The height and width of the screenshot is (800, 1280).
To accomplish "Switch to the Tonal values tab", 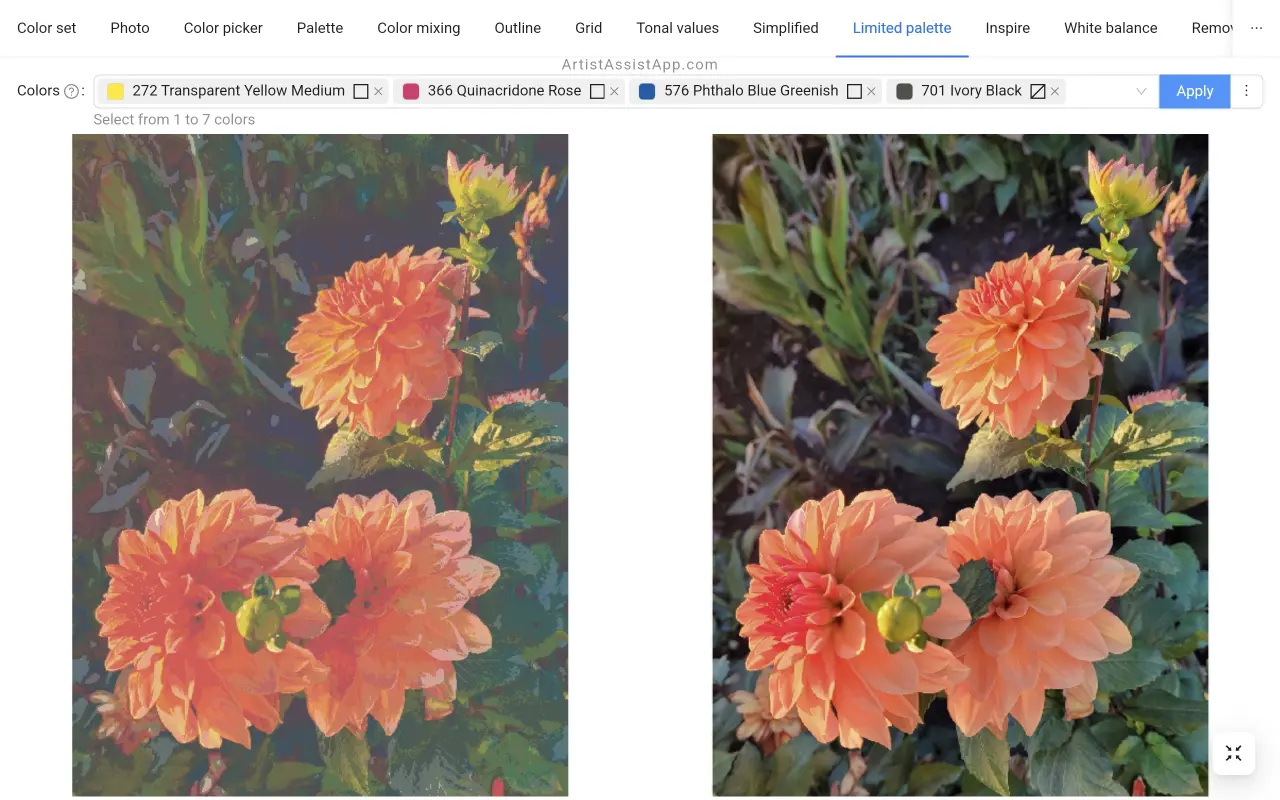I will point(678,28).
